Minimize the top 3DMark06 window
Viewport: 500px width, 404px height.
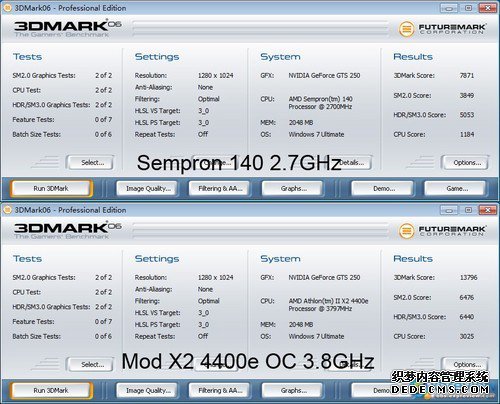(449, 8)
